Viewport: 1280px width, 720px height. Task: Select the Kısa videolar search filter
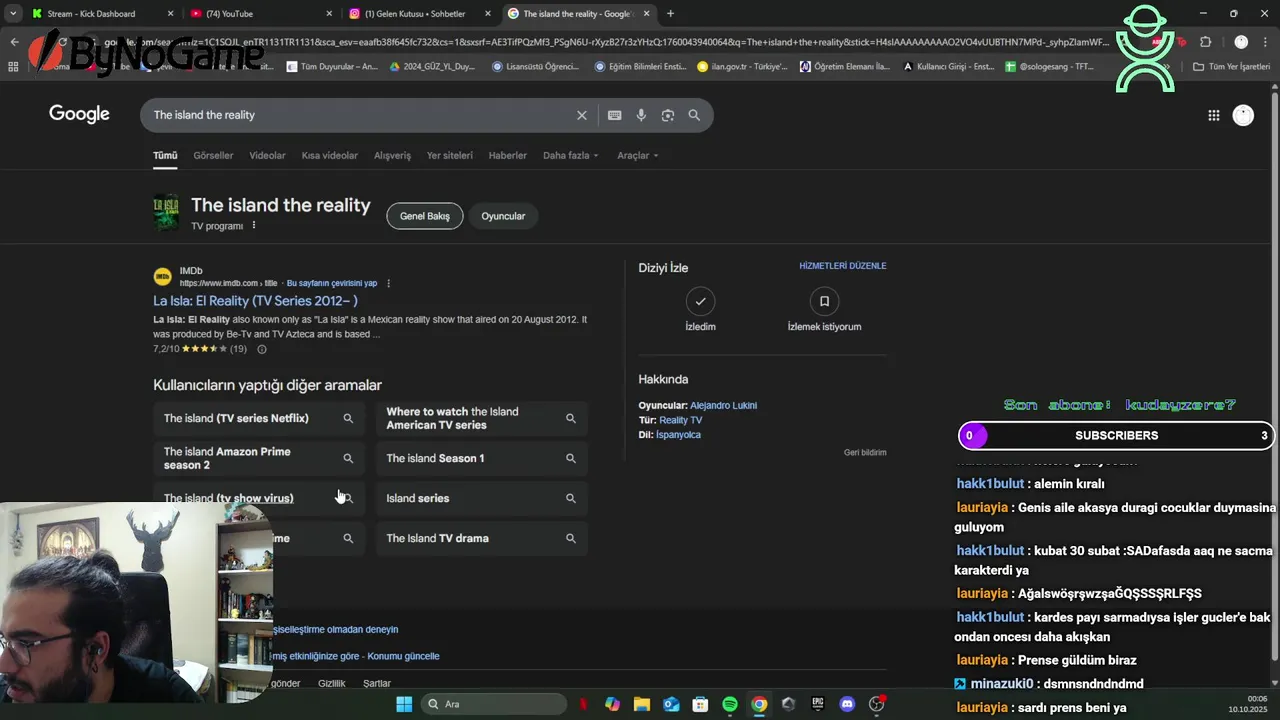tap(330, 155)
